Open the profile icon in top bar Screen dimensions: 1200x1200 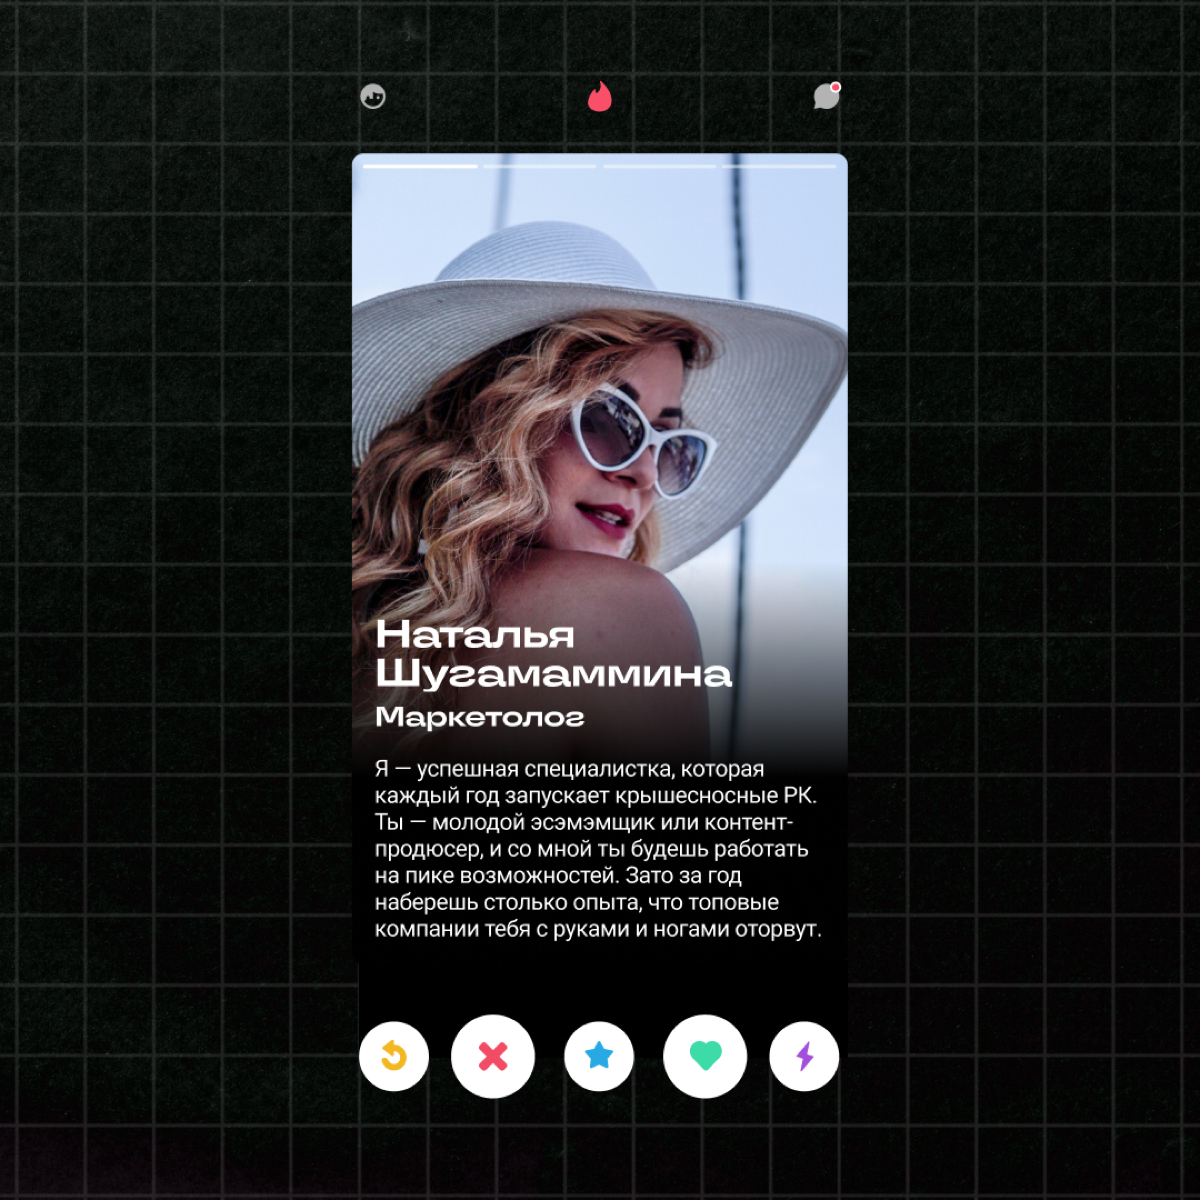click(x=373, y=97)
